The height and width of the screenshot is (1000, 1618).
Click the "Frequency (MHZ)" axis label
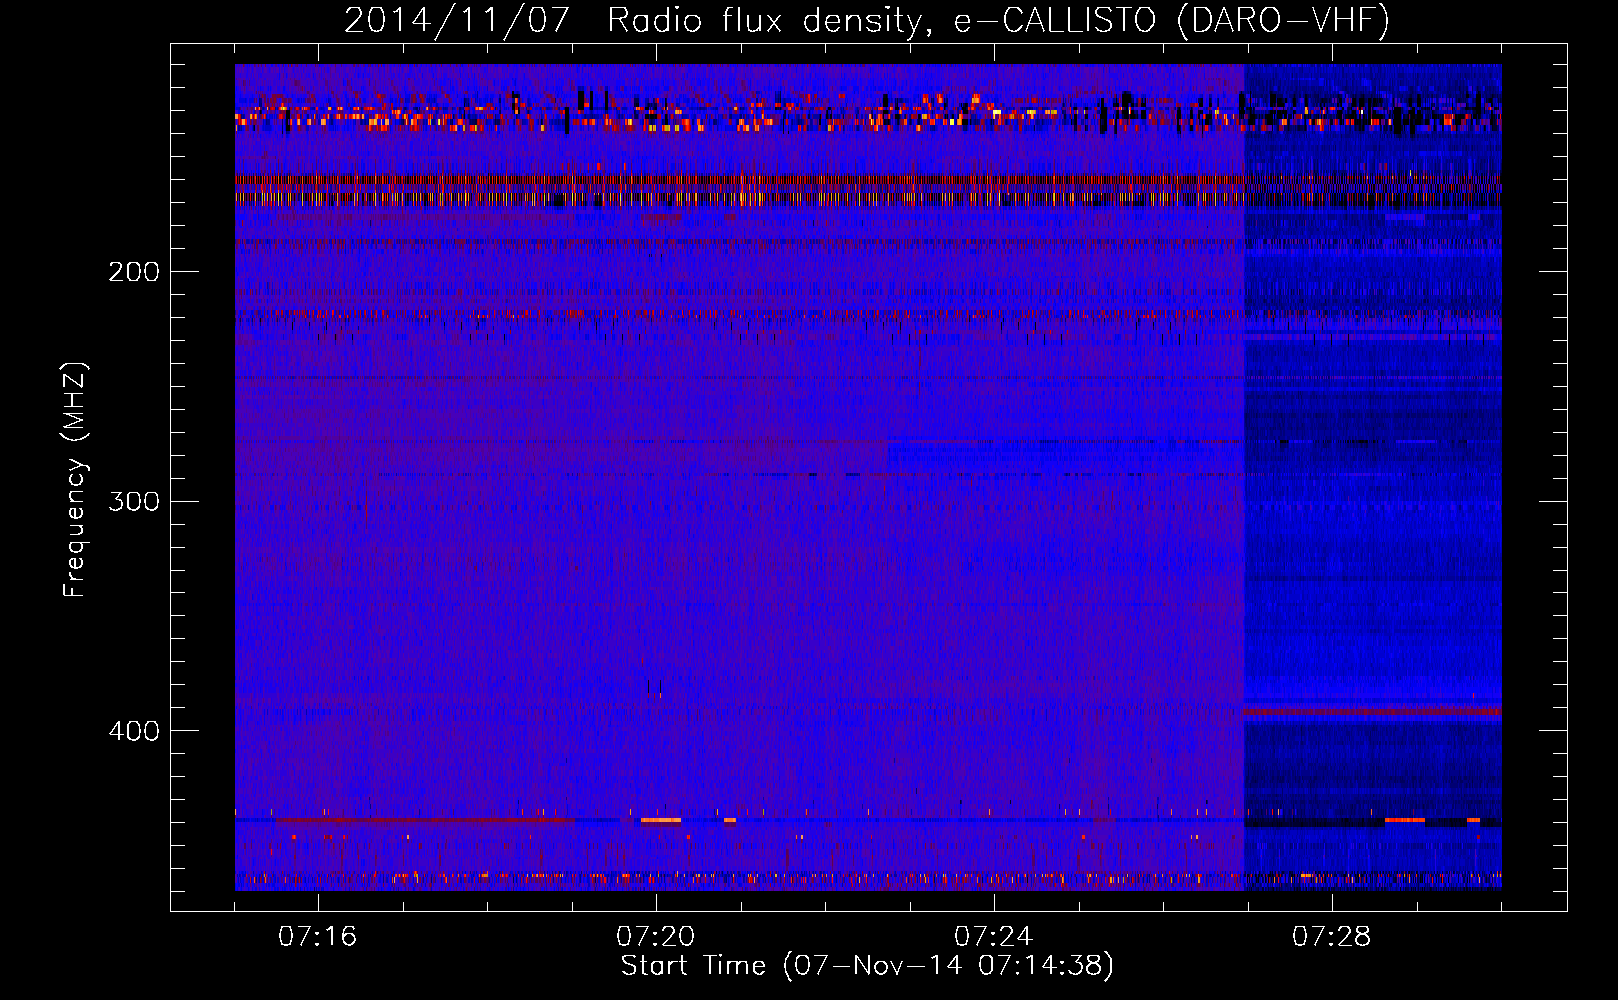(75, 480)
